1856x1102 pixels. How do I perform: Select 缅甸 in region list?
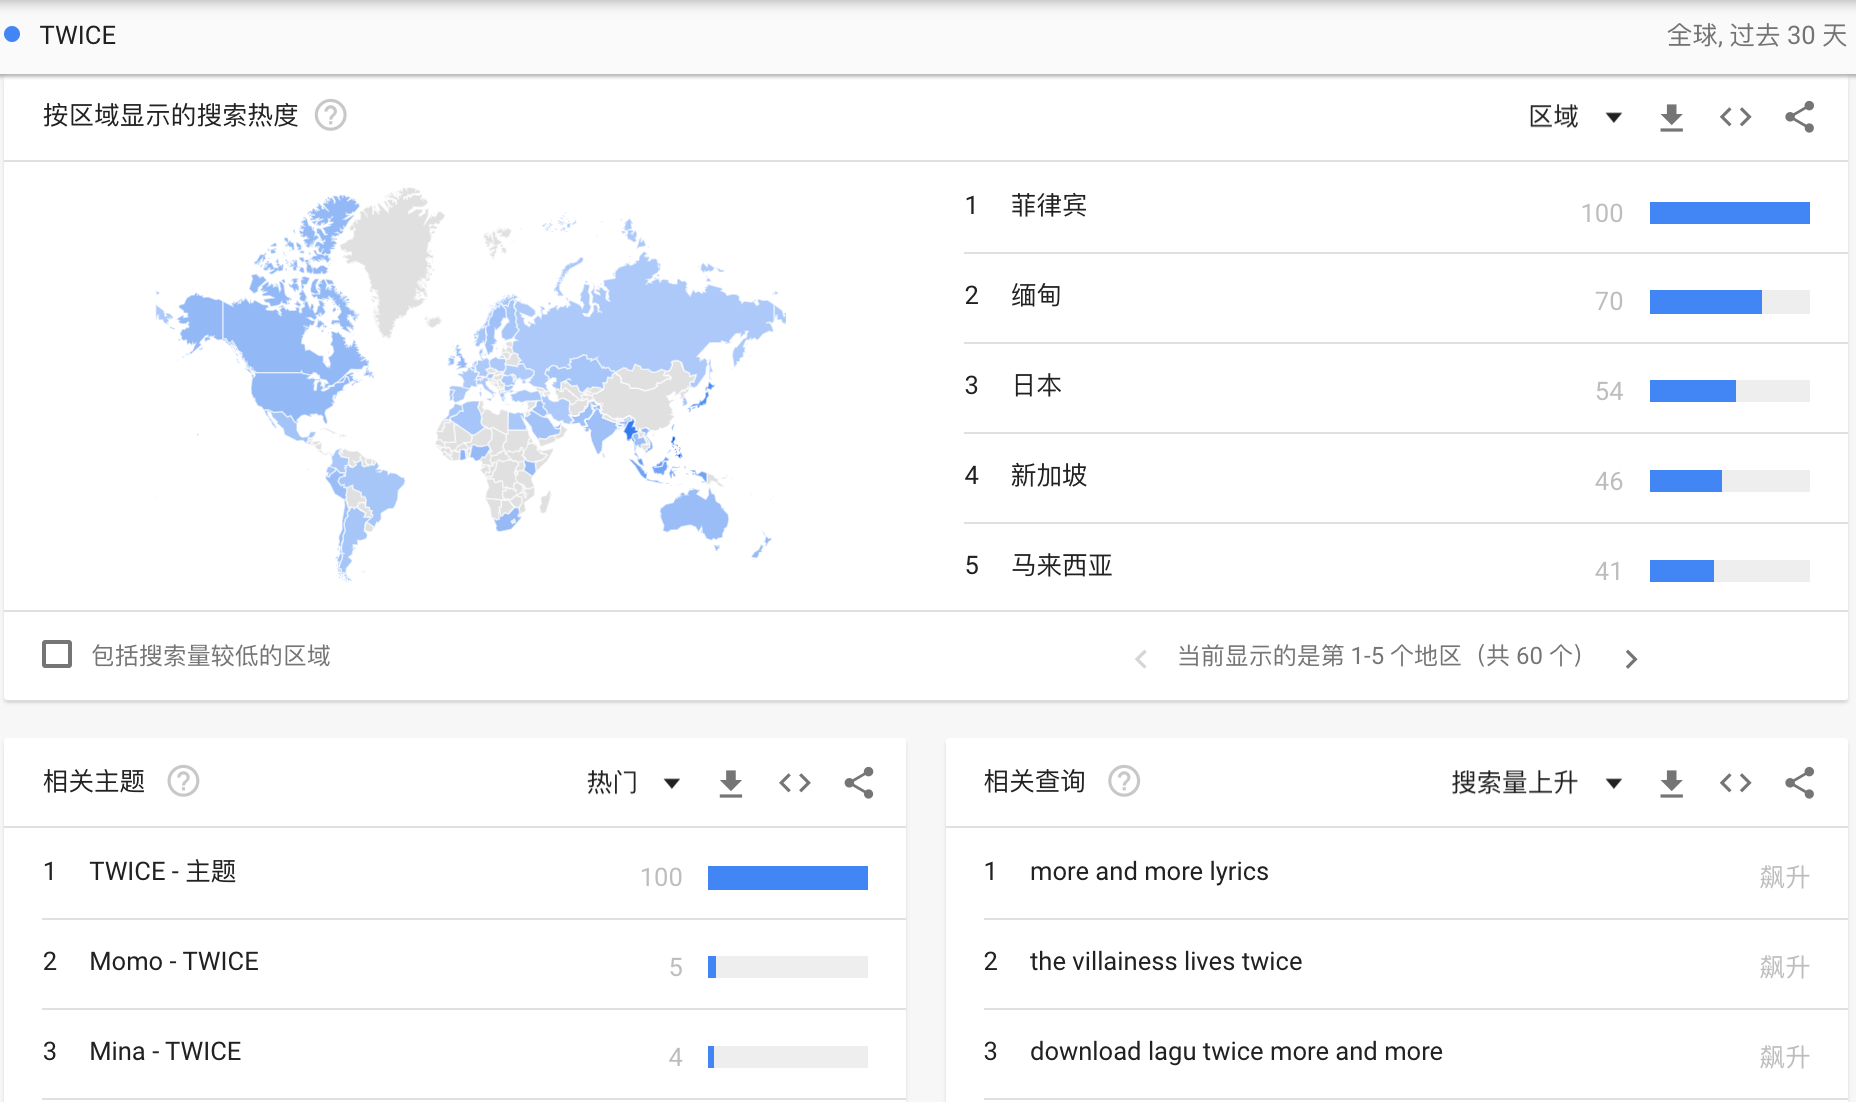(x=1035, y=296)
